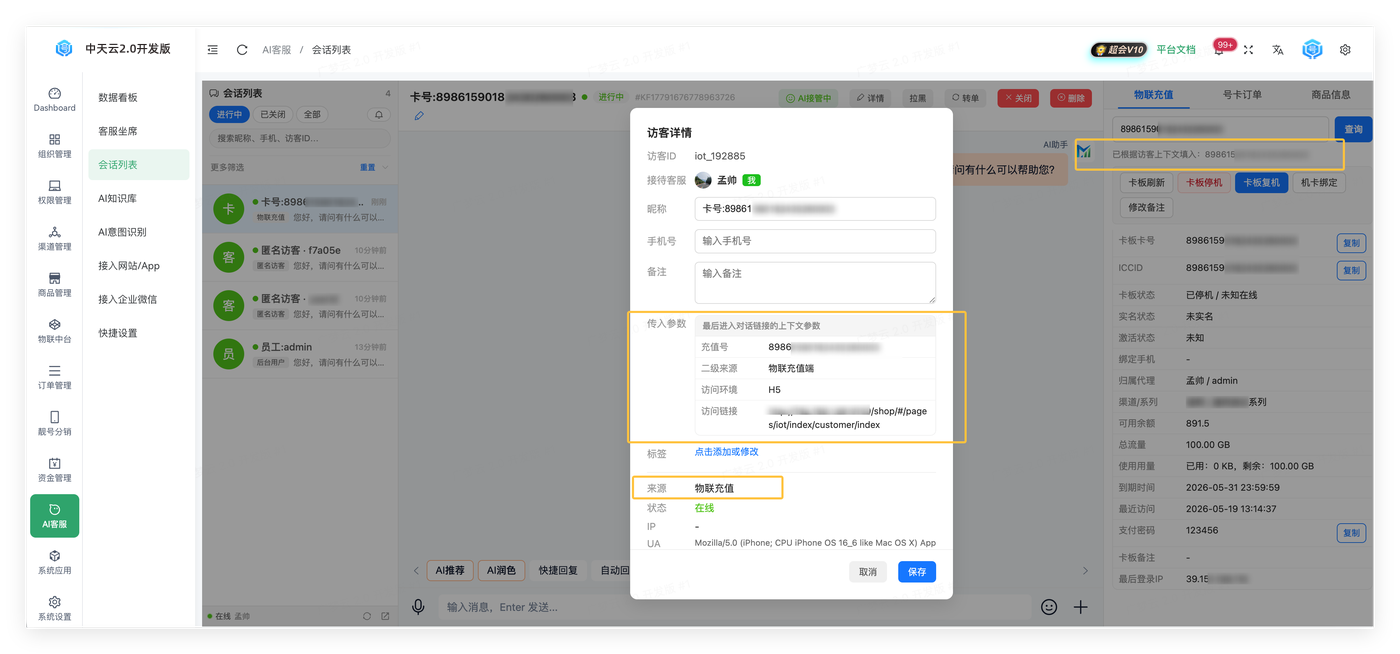Open 系统应用 in the left sidebar
The image size is (1400, 654).
tap(54, 562)
